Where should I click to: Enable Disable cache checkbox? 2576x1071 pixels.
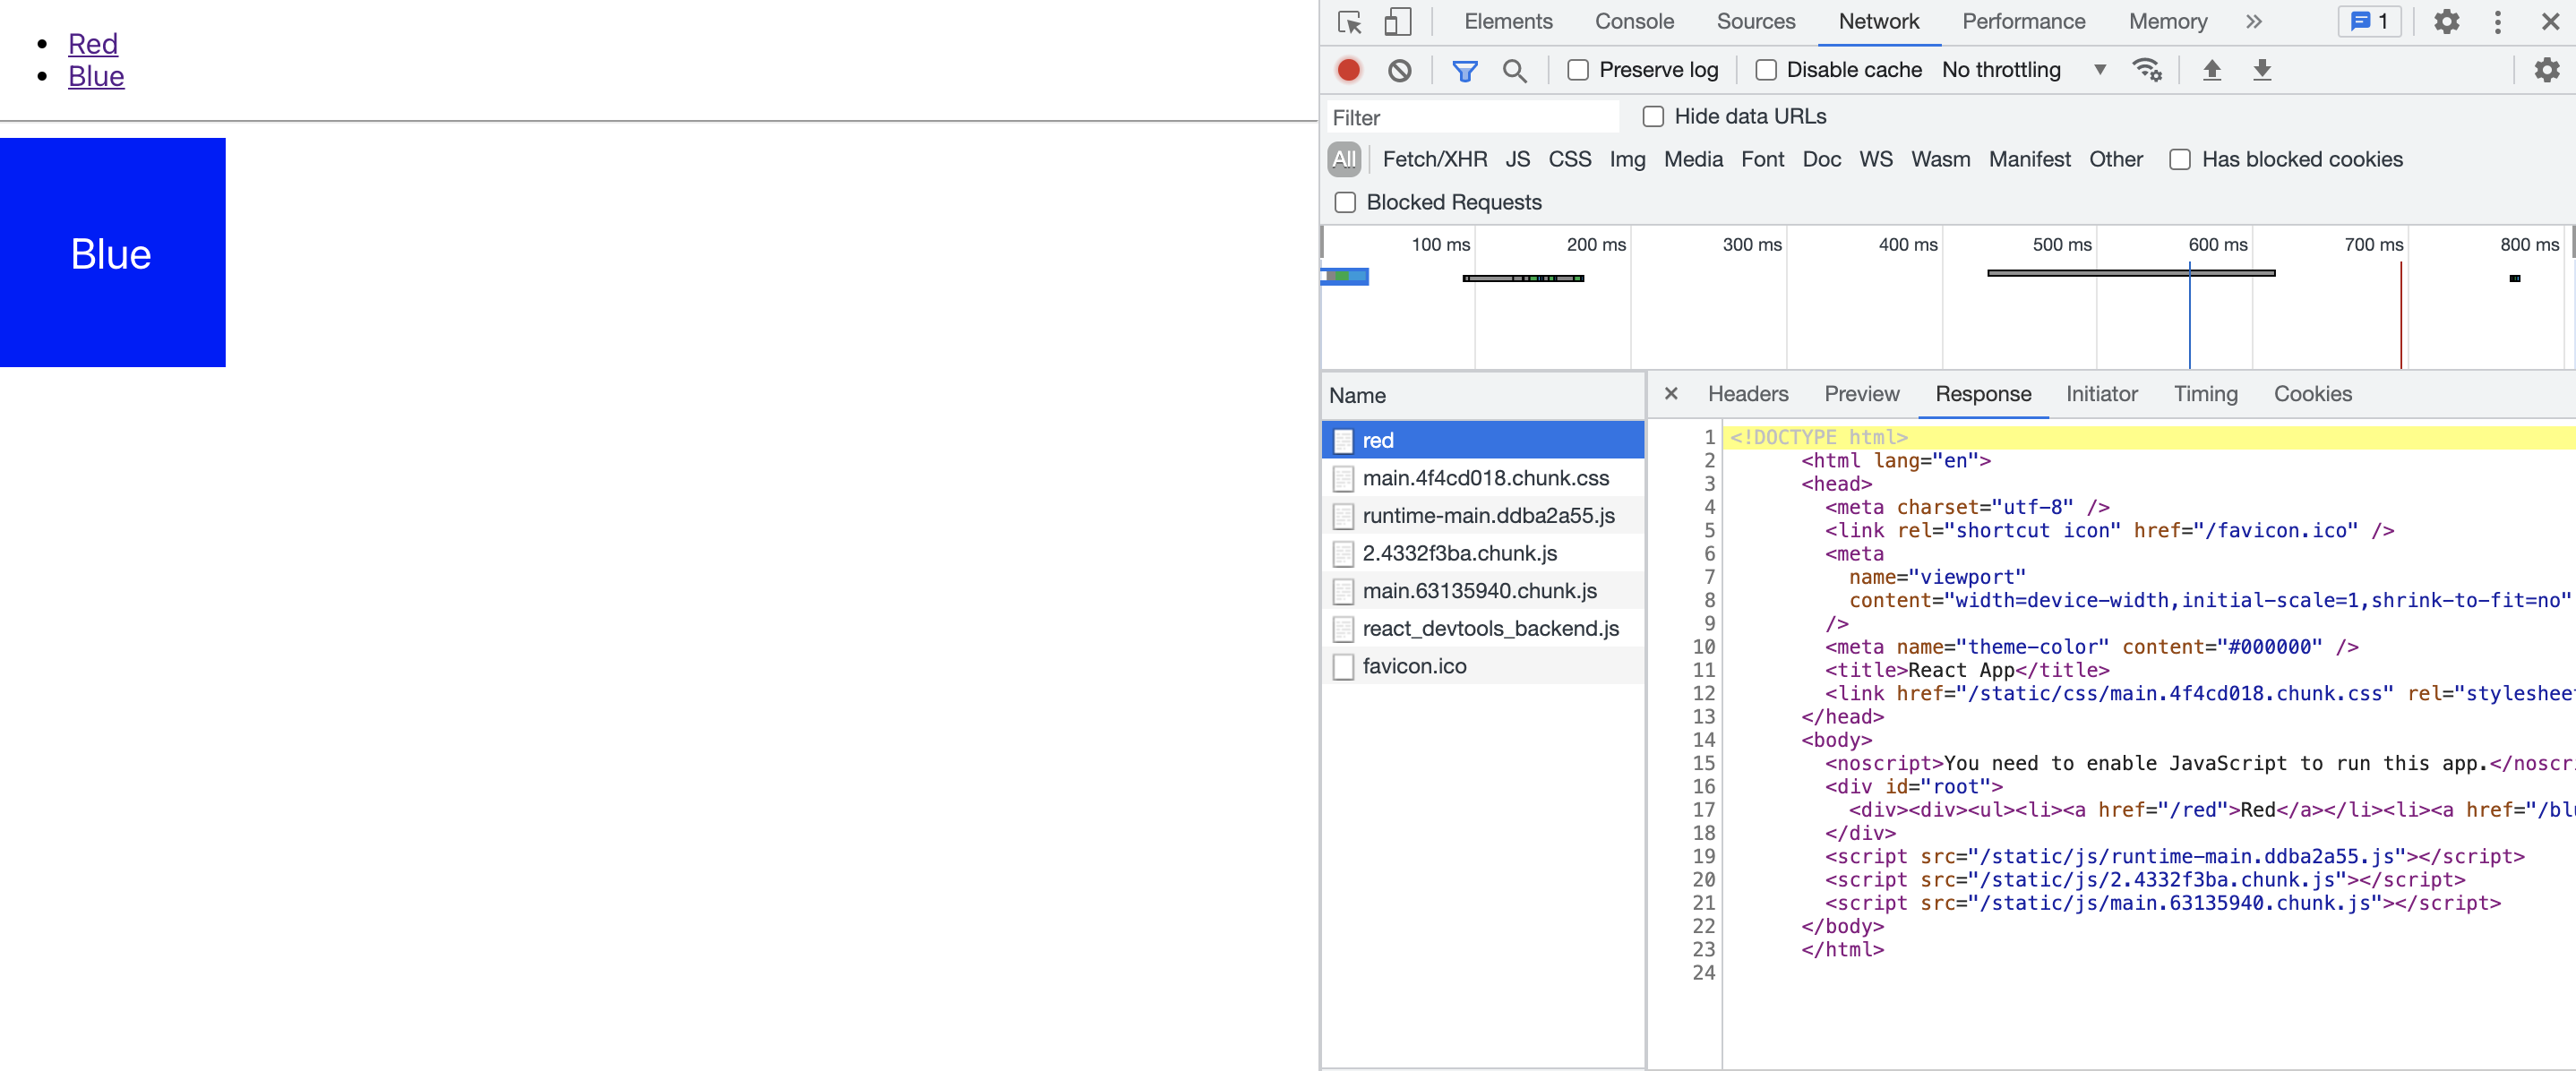tap(1766, 70)
